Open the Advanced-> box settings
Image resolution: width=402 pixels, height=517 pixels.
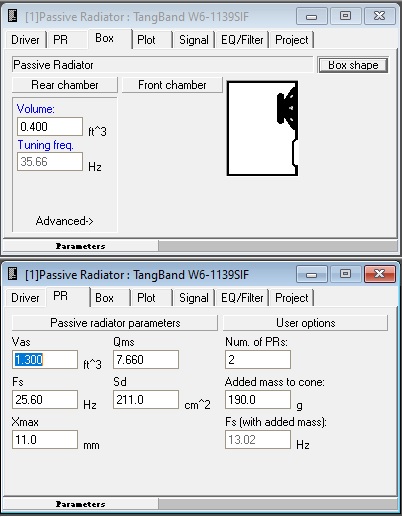click(64, 221)
